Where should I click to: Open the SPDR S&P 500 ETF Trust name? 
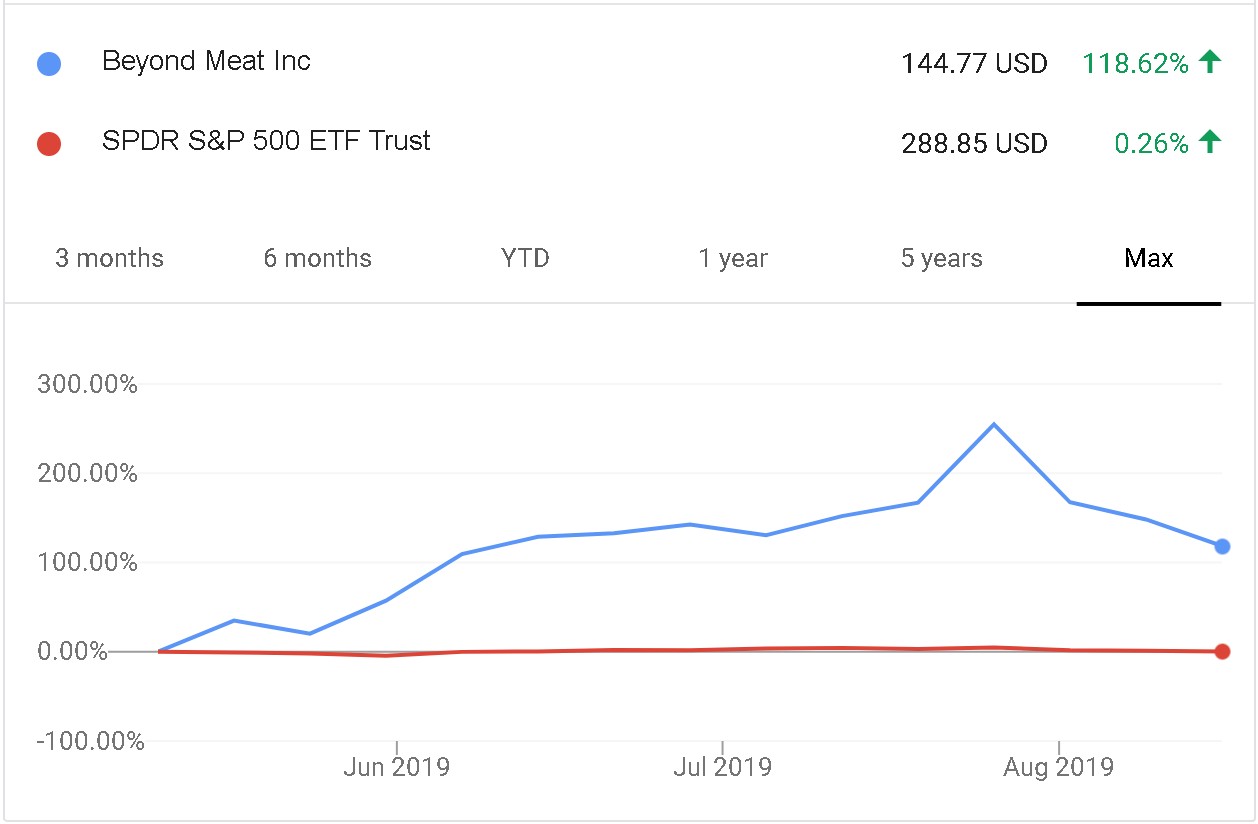point(266,141)
